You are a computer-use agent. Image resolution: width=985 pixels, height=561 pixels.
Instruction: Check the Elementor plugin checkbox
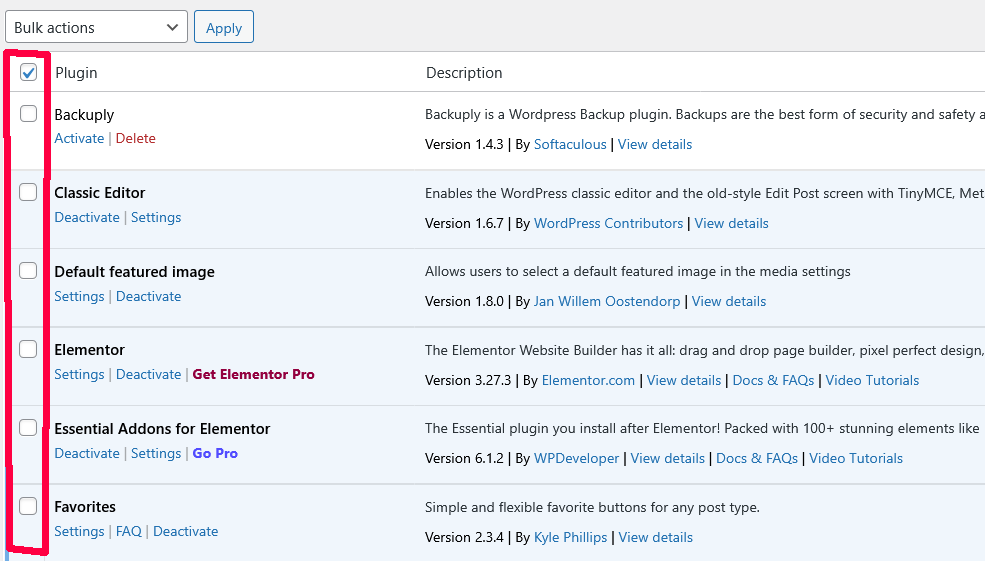point(28,349)
